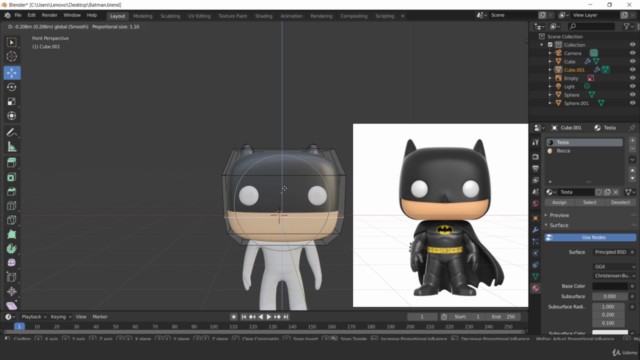Select the Spin tool
The width and height of the screenshot is (640, 360).
[11, 248]
